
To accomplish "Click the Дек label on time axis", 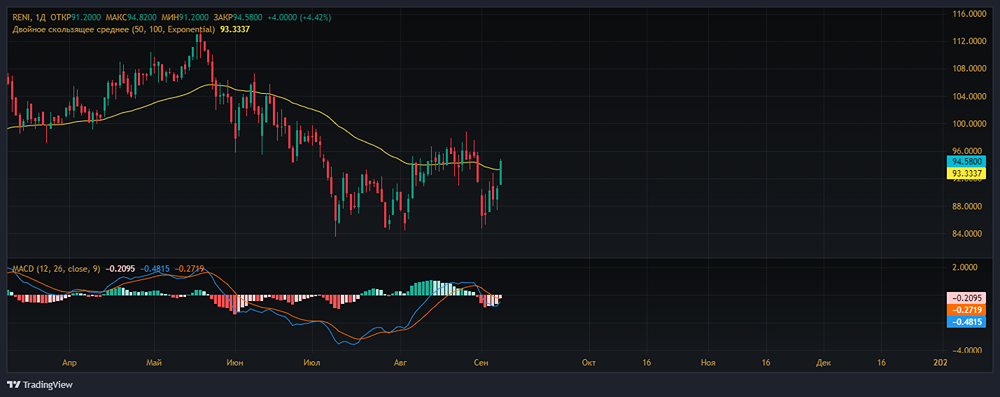I will pos(823,363).
